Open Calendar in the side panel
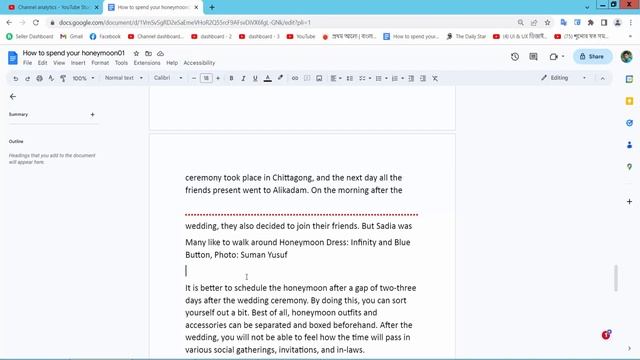The width and height of the screenshot is (640, 360). tap(629, 79)
